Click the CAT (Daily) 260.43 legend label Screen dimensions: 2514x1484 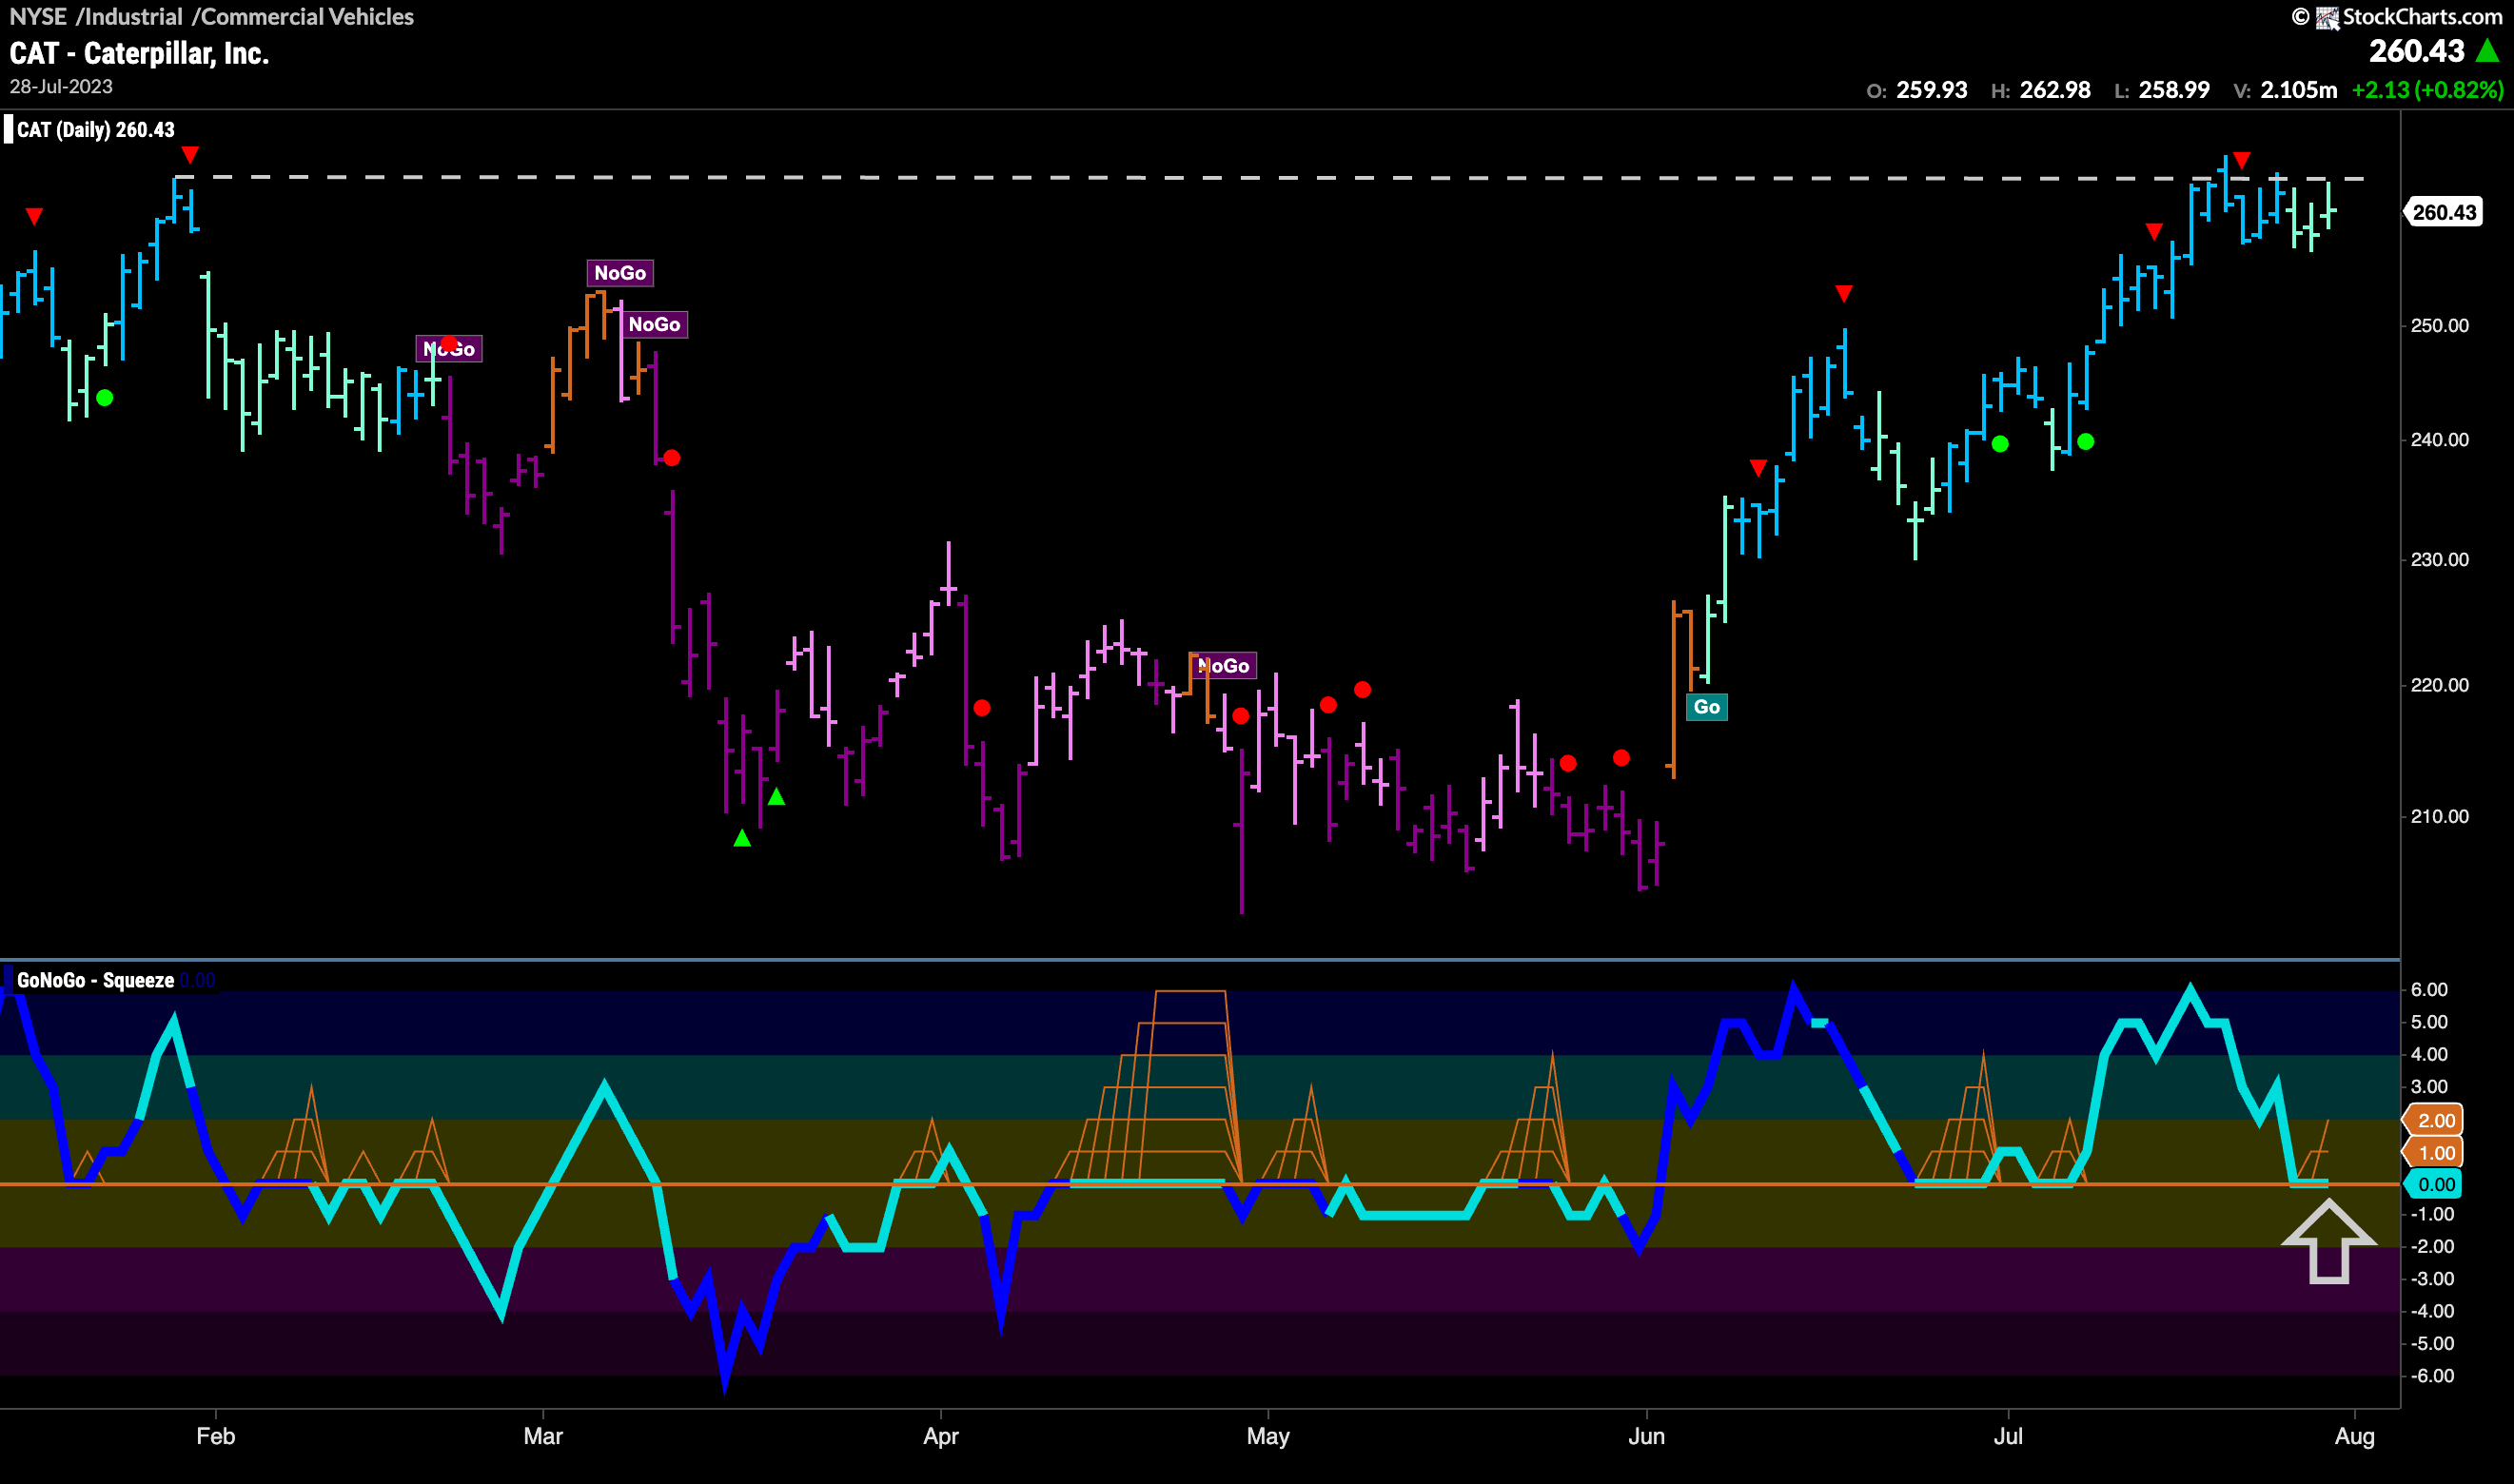(x=96, y=130)
